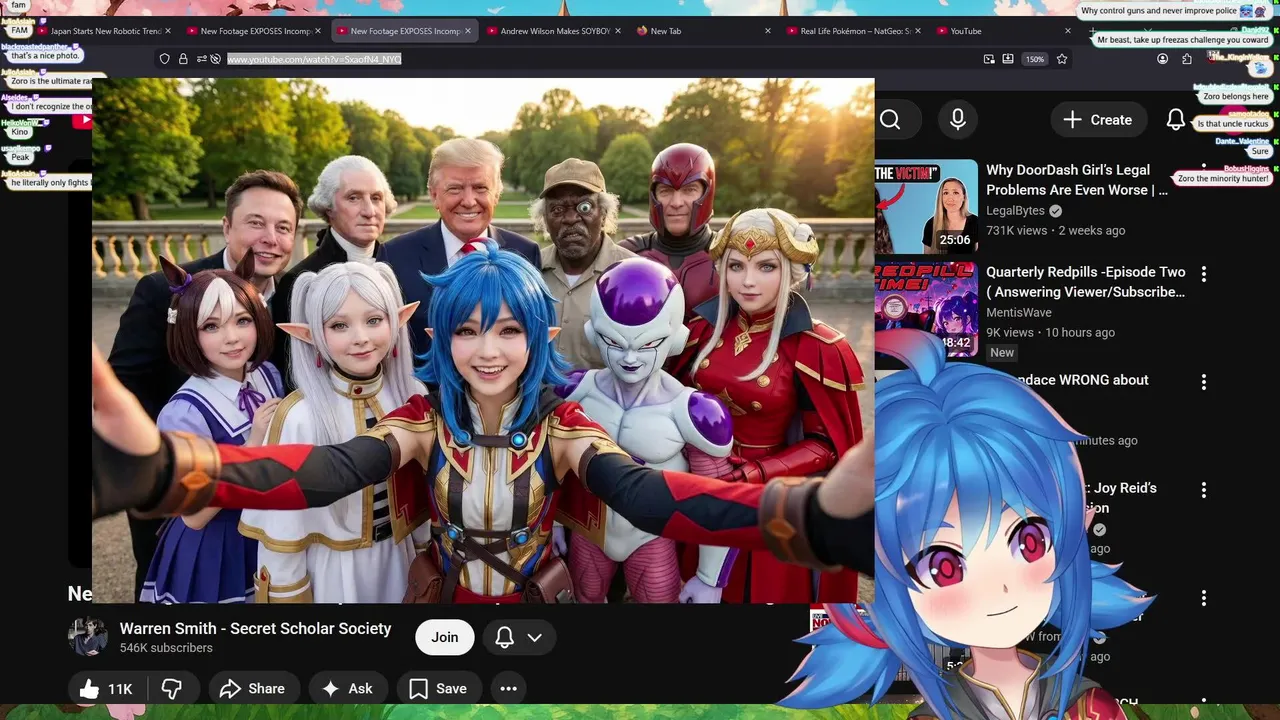
Task: Visit the LegalBytes channel
Action: pos(1015,211)
